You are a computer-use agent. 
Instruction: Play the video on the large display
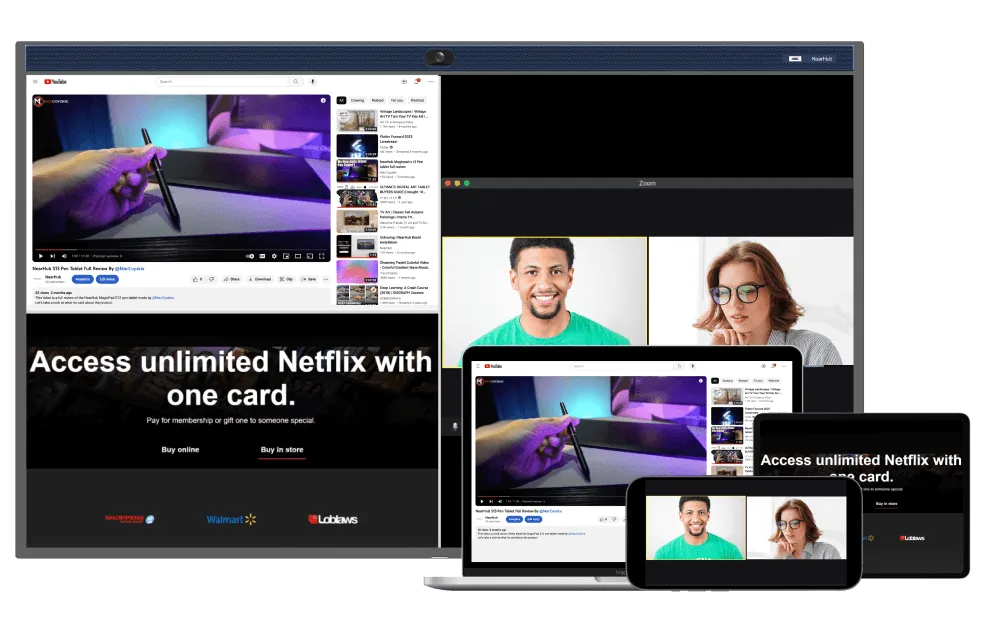tap(41, 256)
